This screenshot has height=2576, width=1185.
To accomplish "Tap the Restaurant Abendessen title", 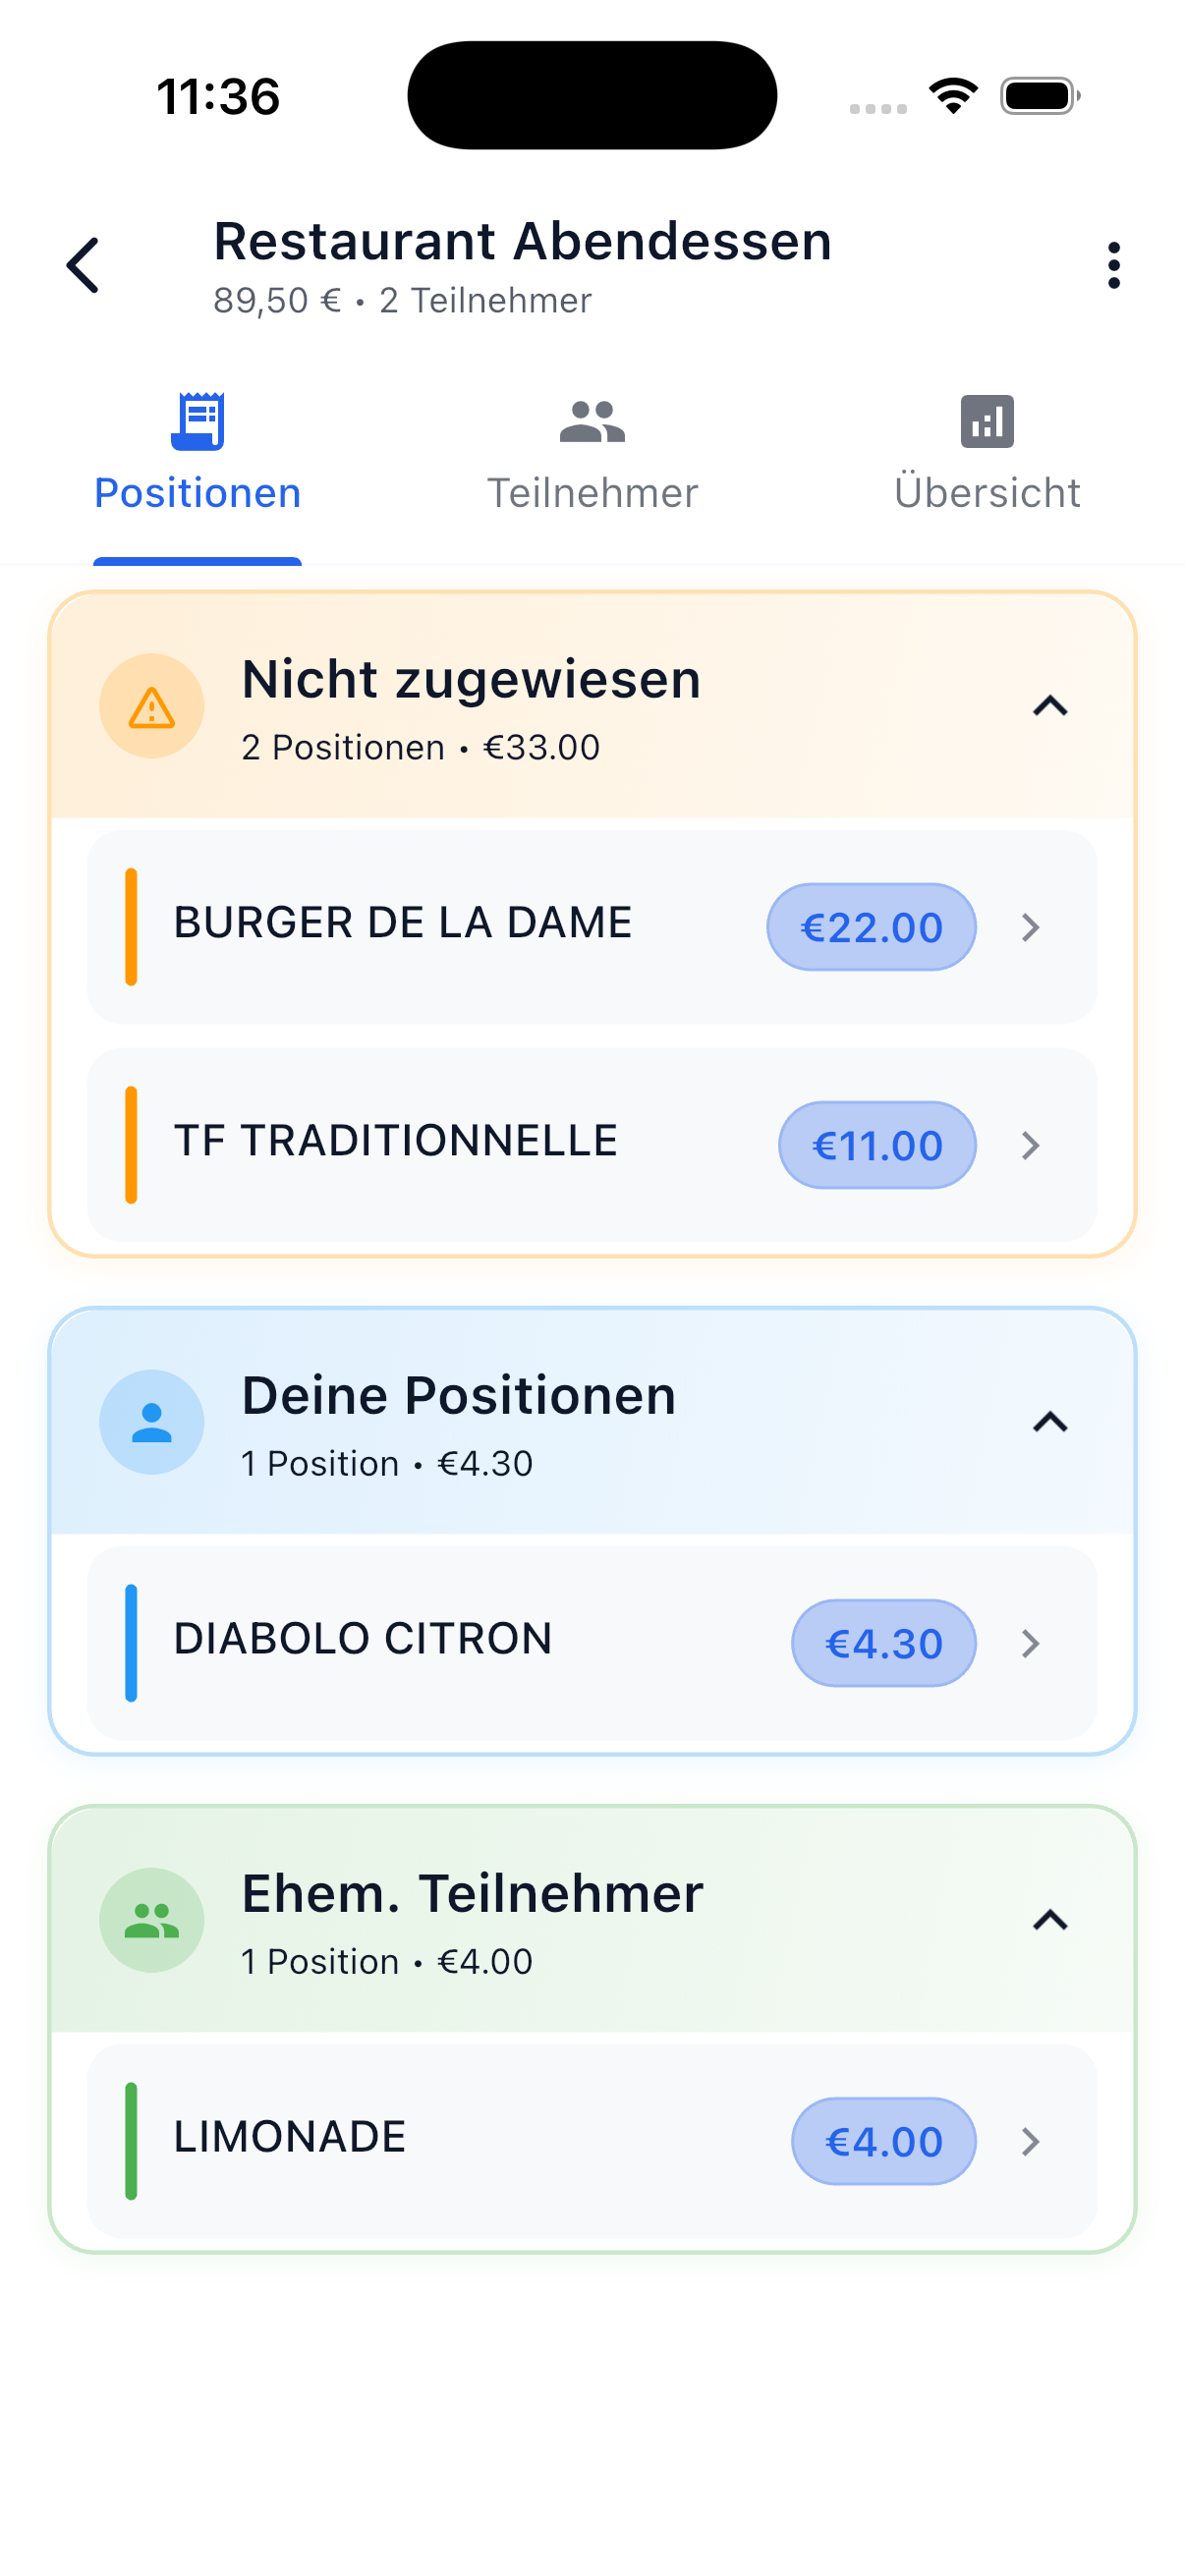I will (x=522, y=242).
